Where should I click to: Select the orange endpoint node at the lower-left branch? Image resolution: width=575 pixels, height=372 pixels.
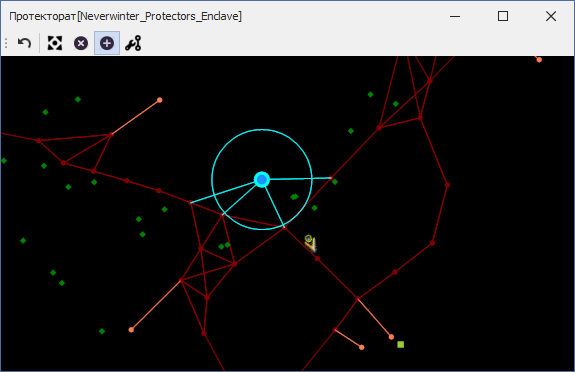[131, 330]
